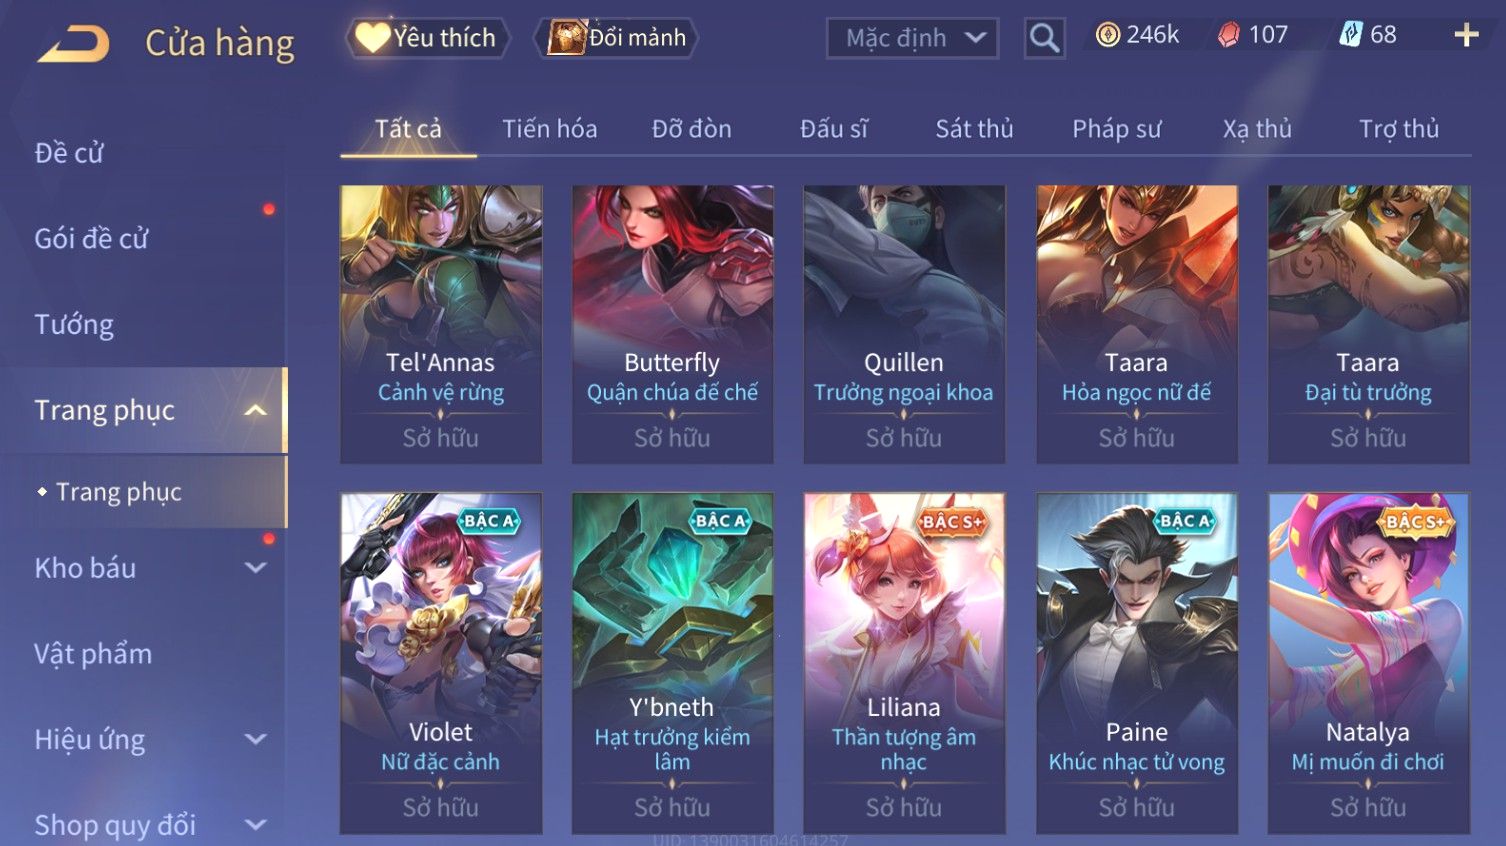Select the Tiến hóa tab
This screenshot has width=1506, height=846.
point(549,129)
